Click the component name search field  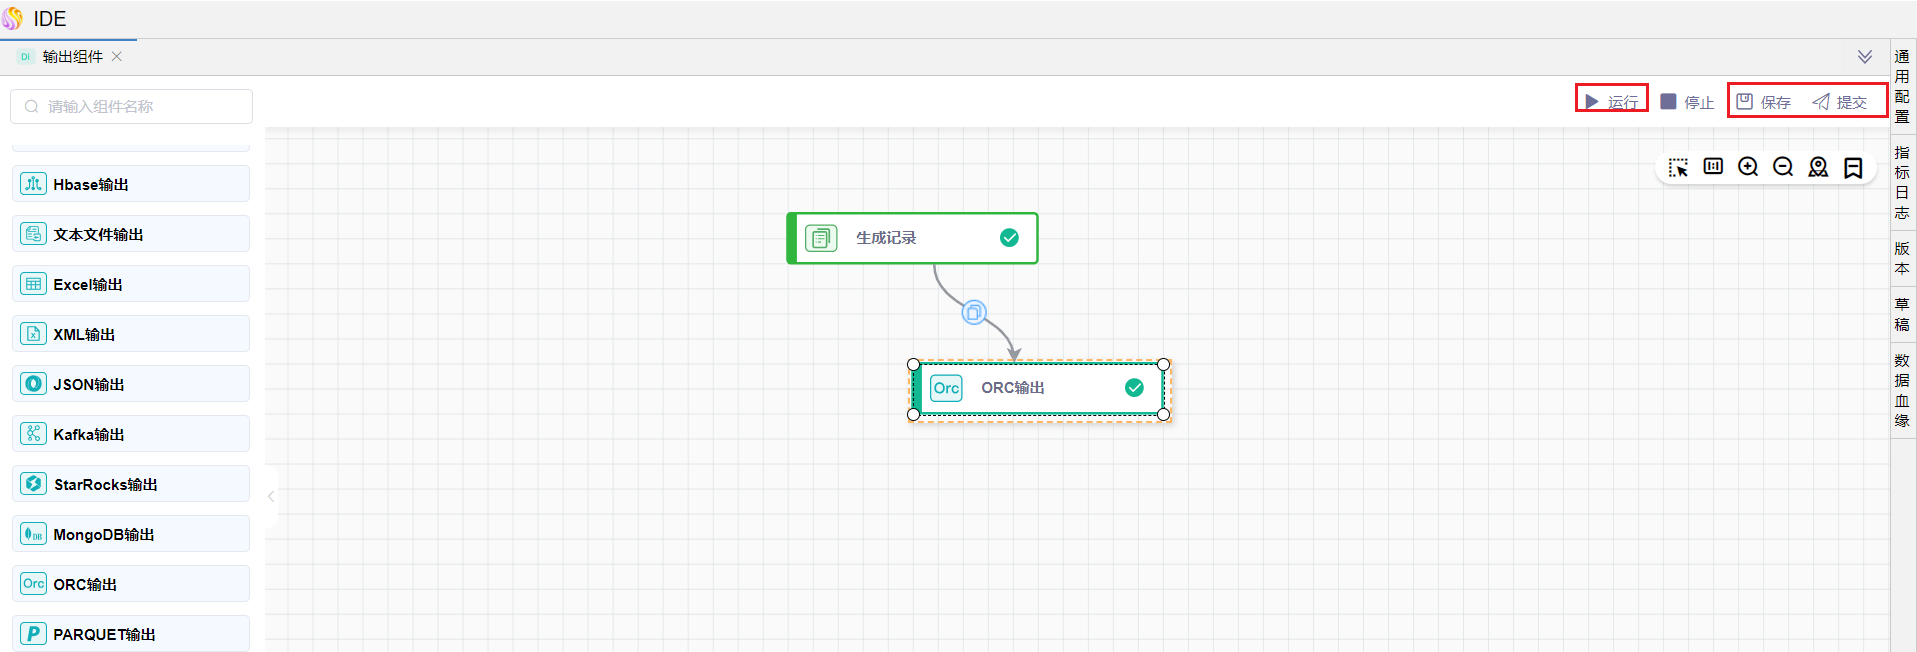click(x=132, y=107)
